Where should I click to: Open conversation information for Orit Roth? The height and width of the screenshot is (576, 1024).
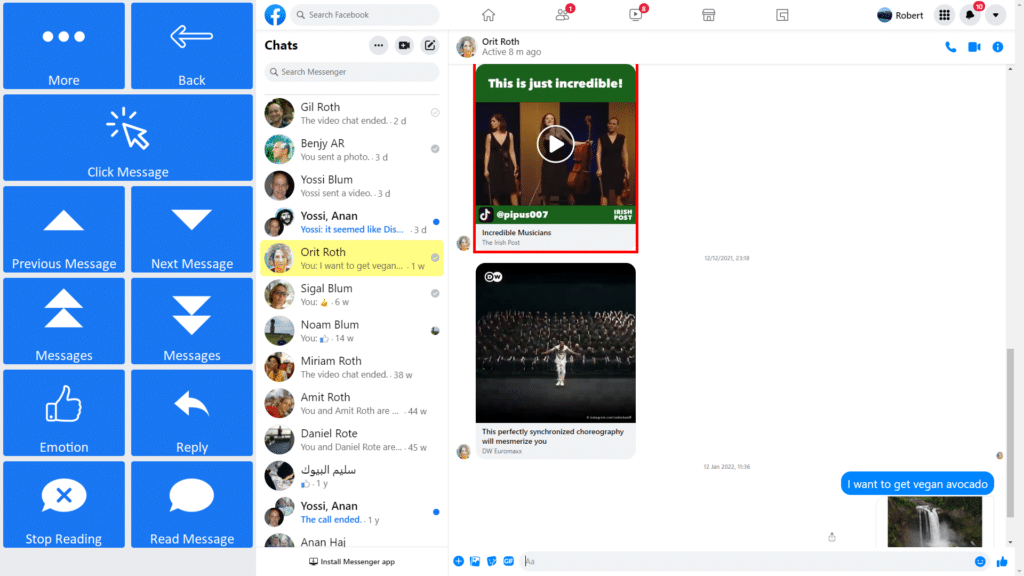click(x=997, y=47)
